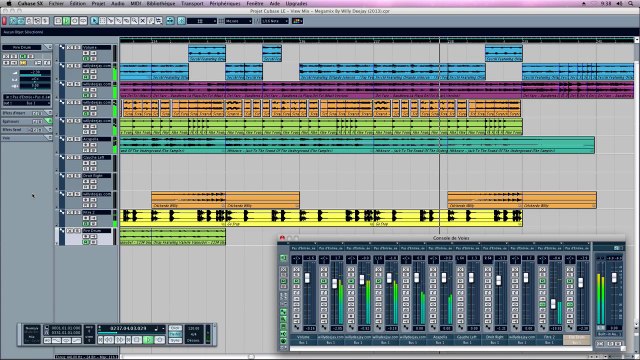640x360 pixels.
Task: Select Flex 2 channel label in mixer
Action: point(549,337)
